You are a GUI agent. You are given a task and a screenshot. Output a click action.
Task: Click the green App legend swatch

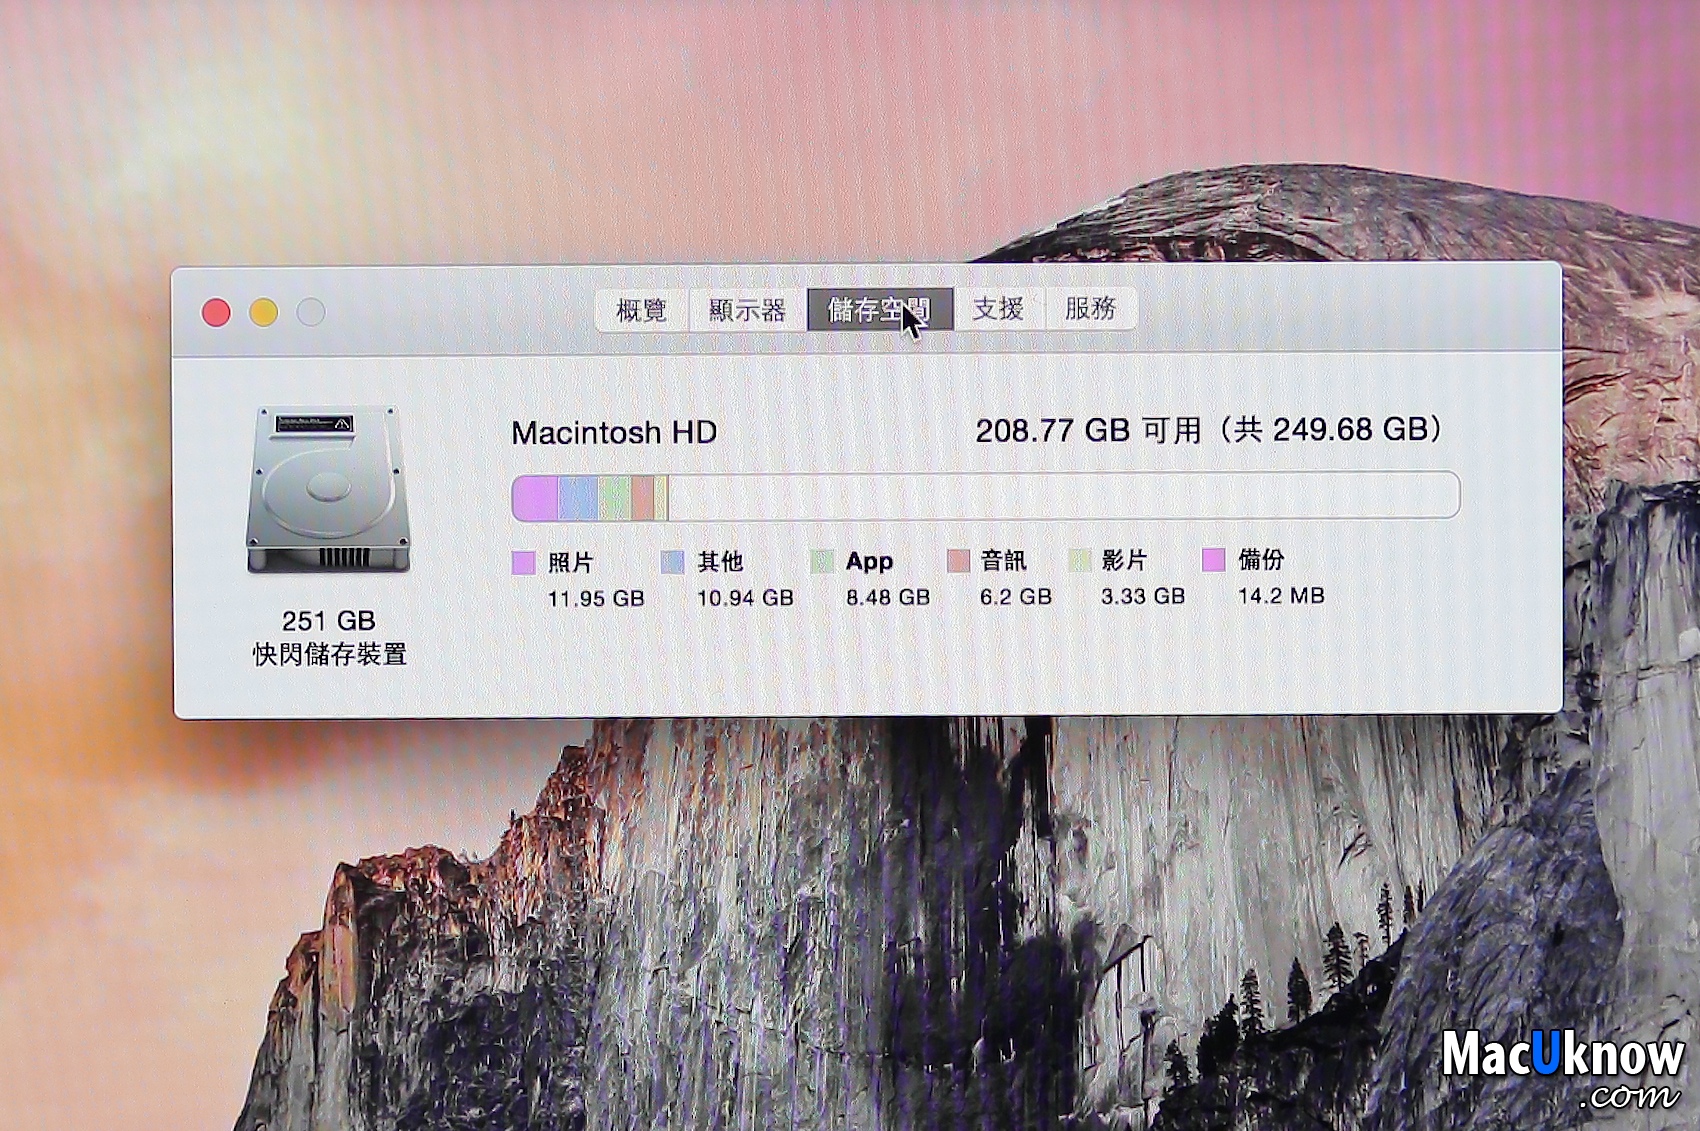(821, 561)
